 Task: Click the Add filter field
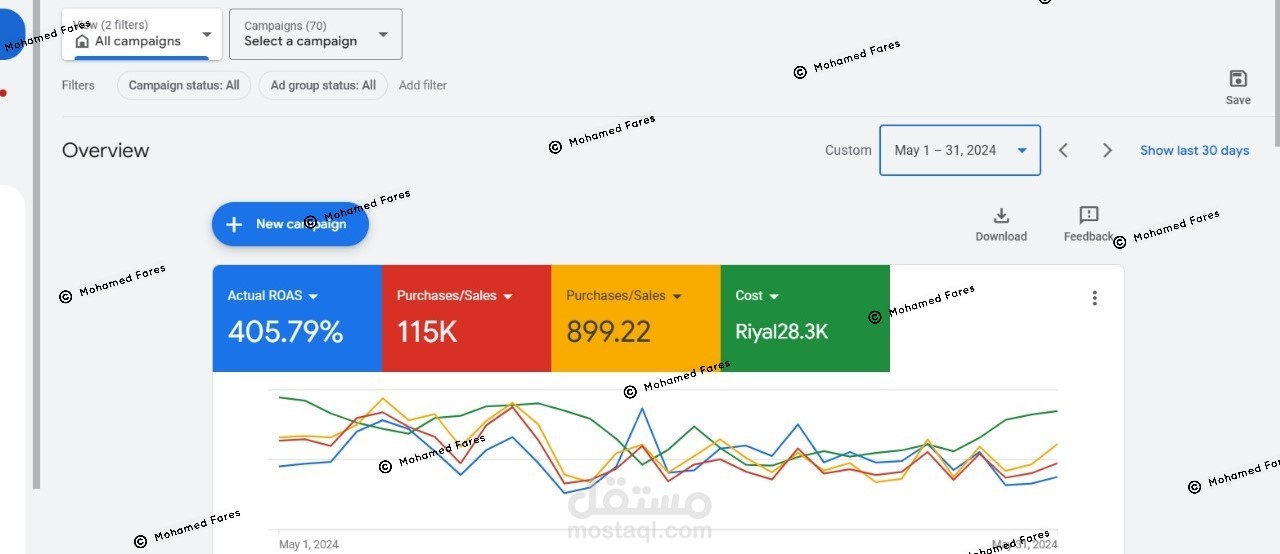(423, 85)
